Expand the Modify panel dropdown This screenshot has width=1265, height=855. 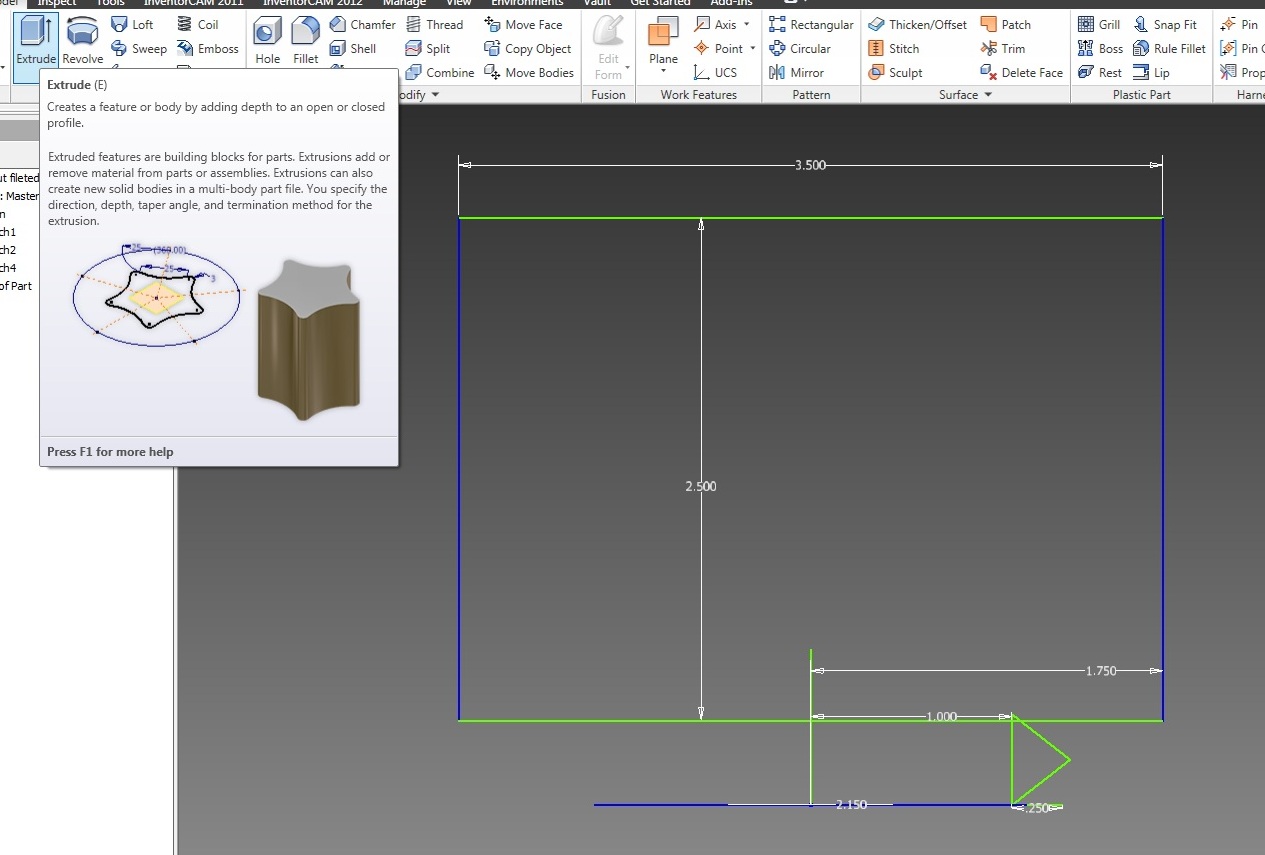(x=434, y=95)
